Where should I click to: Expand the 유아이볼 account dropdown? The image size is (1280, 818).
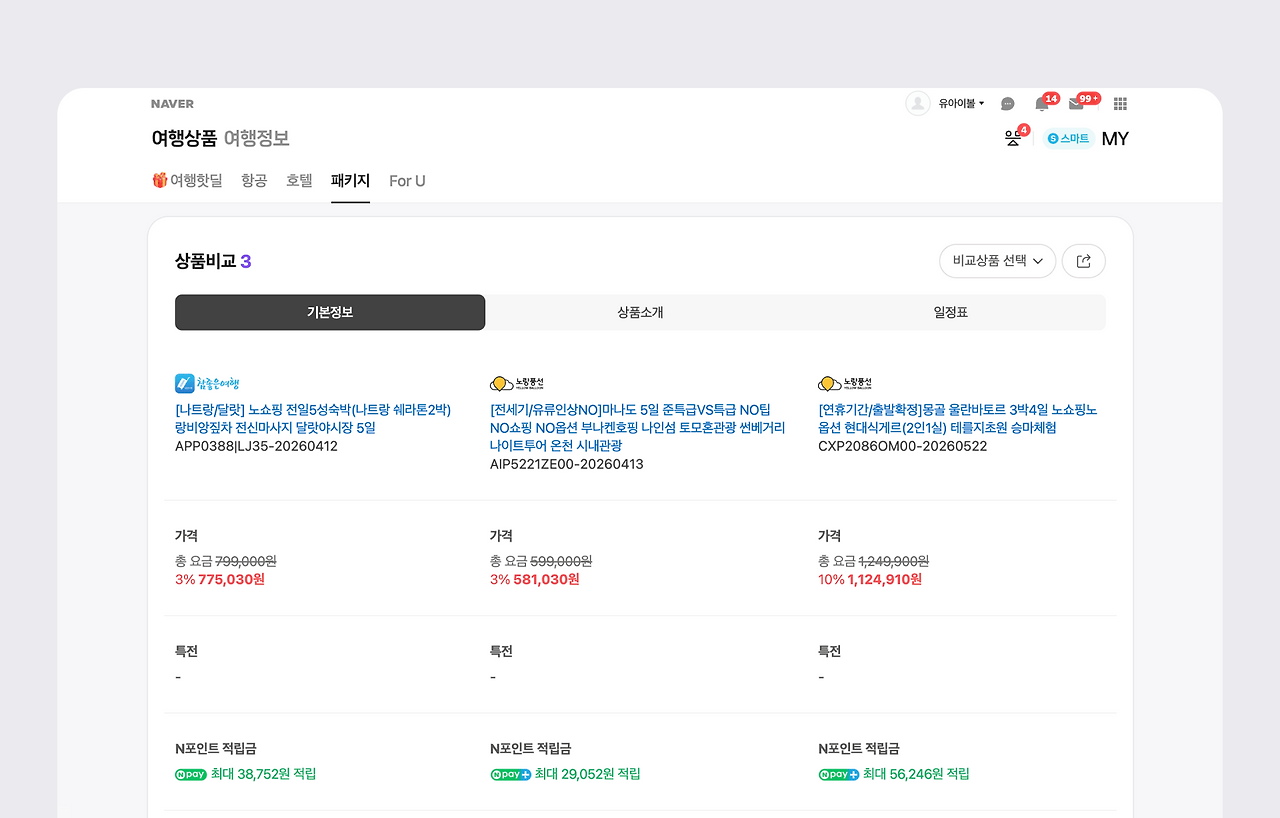(961, 104)
